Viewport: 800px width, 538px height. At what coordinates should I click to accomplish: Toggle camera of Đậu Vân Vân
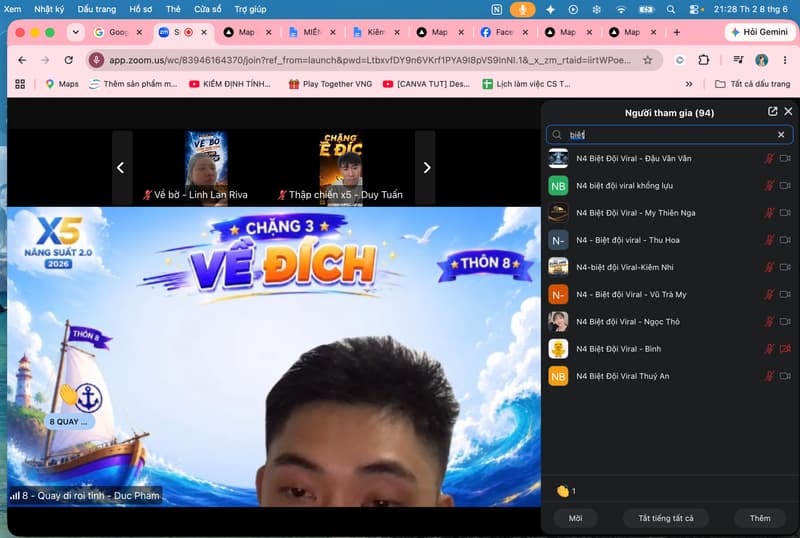[785, 159]
